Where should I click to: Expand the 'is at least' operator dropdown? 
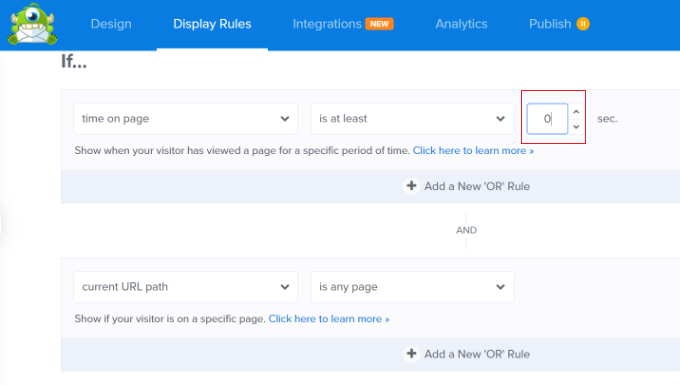coord(412,119)
